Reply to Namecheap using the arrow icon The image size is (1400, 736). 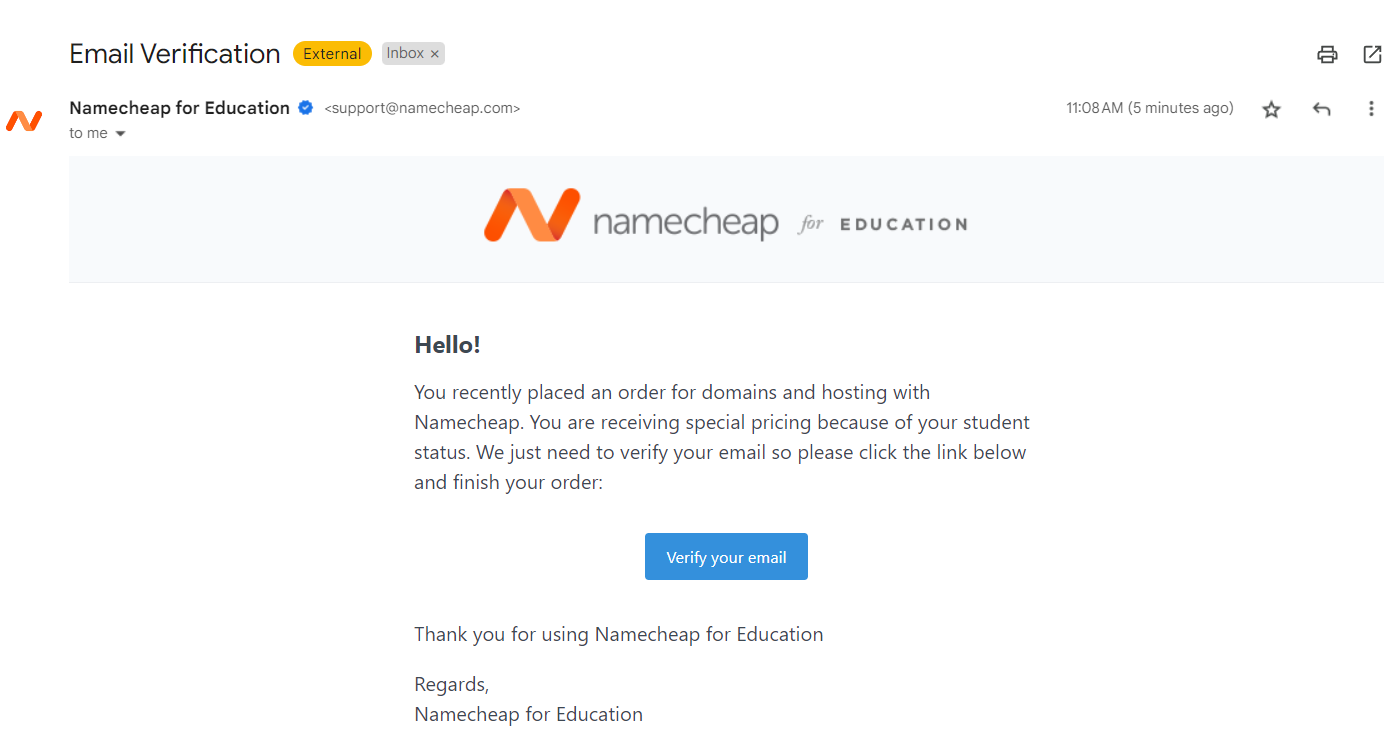click(x=1322, y=109)
